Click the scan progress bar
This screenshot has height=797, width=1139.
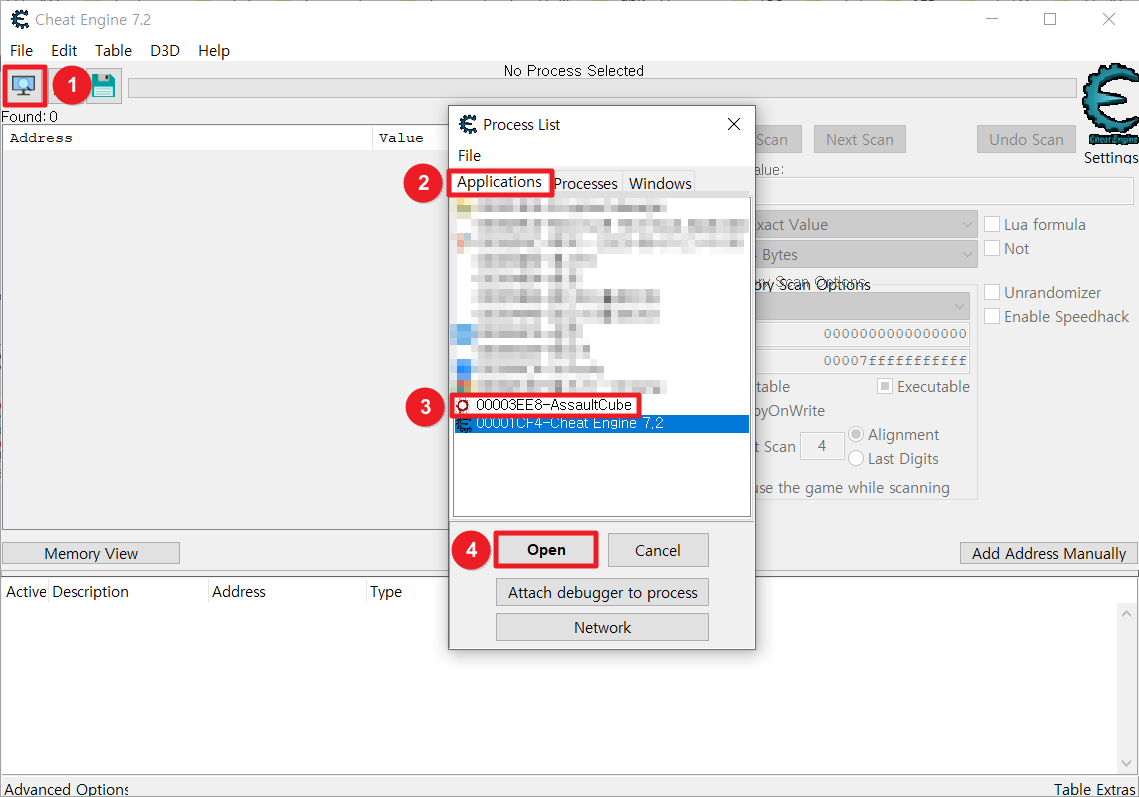tap(602, 88)
